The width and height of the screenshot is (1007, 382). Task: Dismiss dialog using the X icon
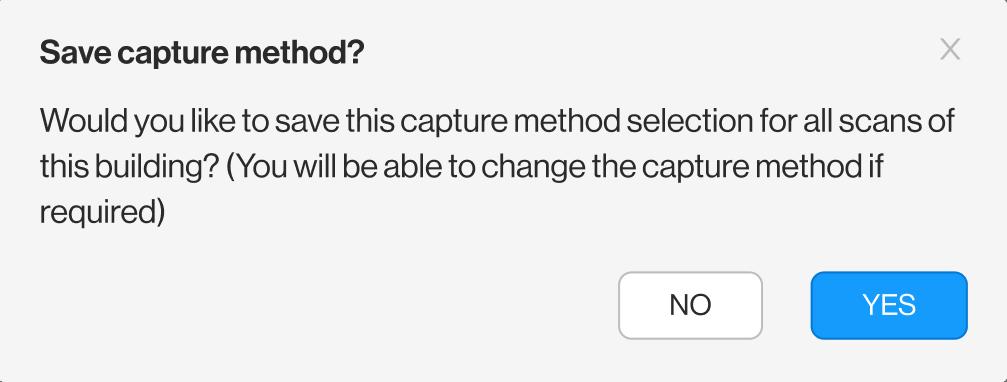point(950,49)
